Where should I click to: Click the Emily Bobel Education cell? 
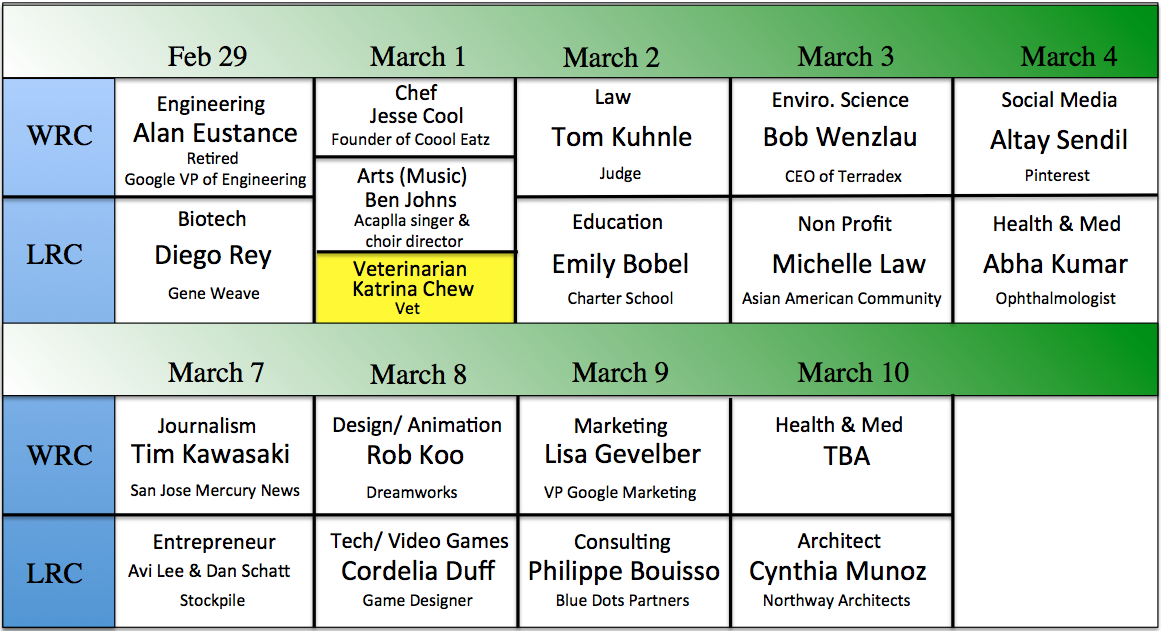tap(621, 261)
